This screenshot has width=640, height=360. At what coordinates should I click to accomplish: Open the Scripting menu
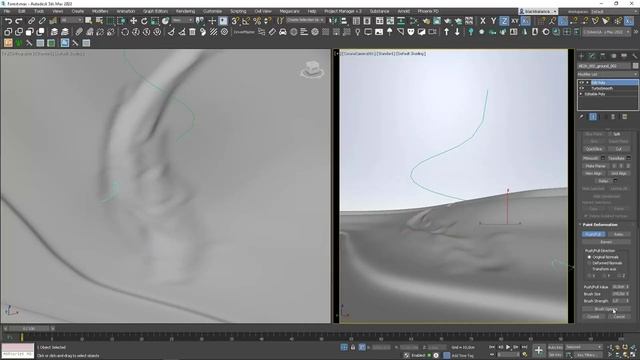(238, 11)
